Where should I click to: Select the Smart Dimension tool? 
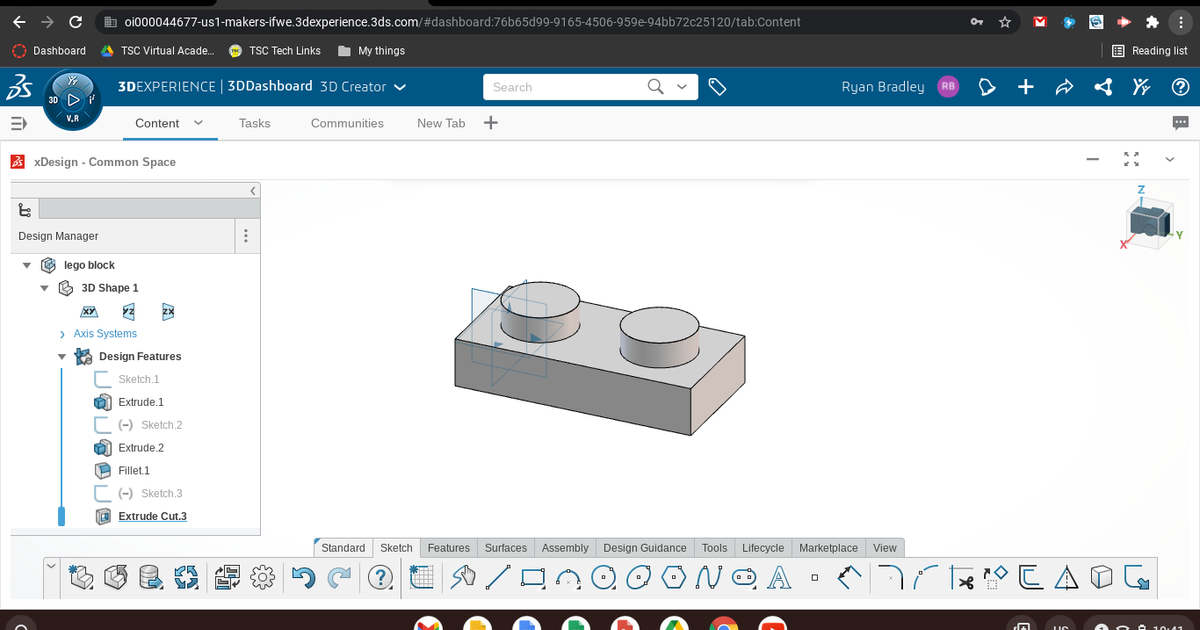coord(850,577)
